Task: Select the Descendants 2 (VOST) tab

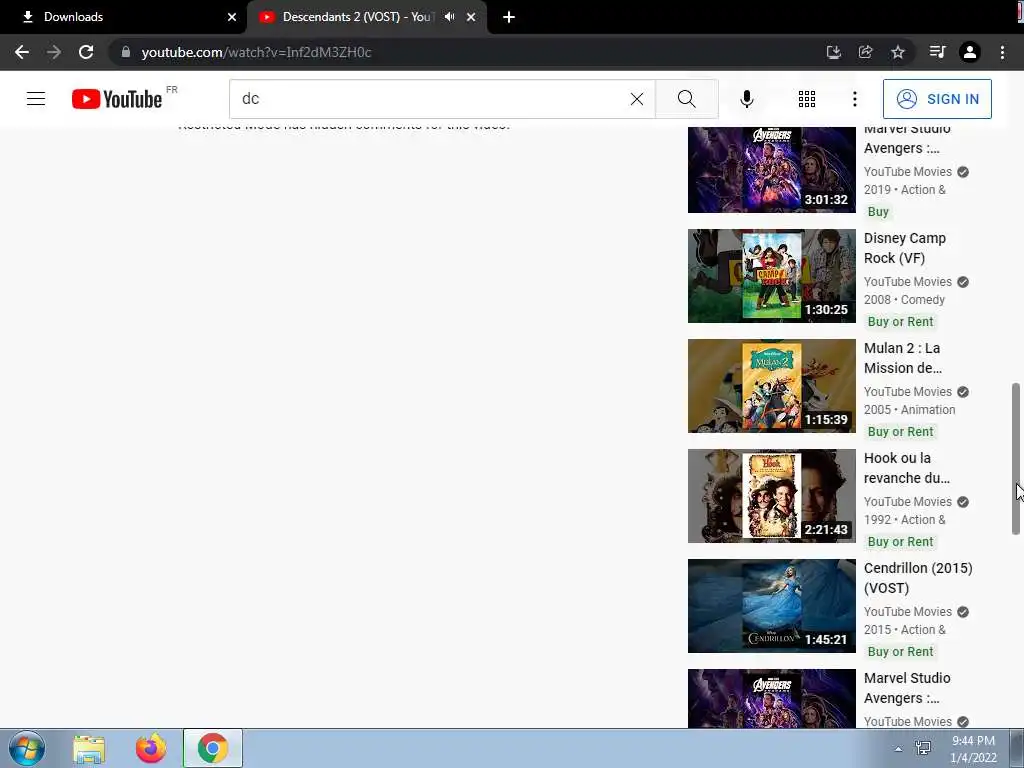Action: tap(356, 17)
